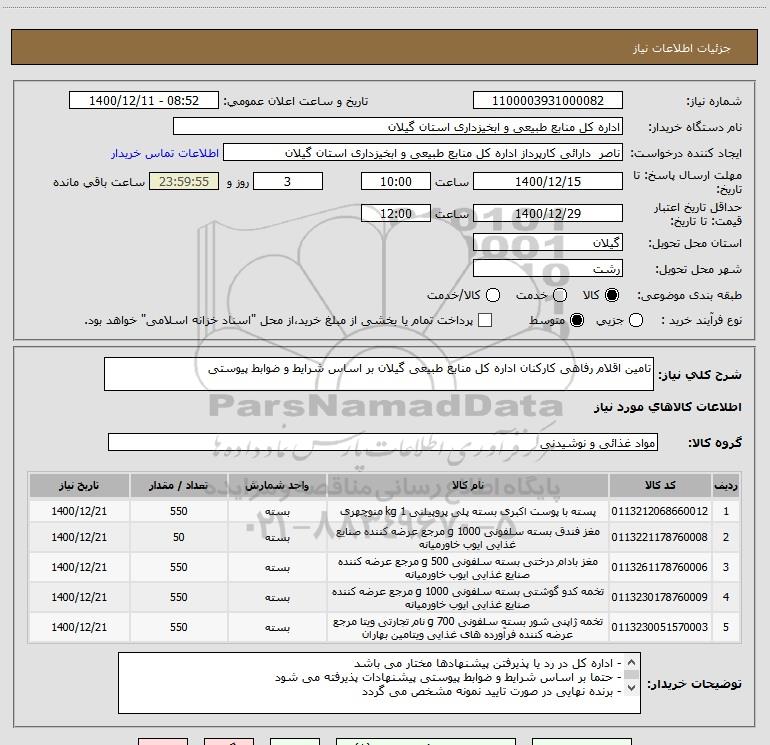Click the deadline time field 10:00
770x745 pixels.
pyautogui.click(x=396, y=181)
